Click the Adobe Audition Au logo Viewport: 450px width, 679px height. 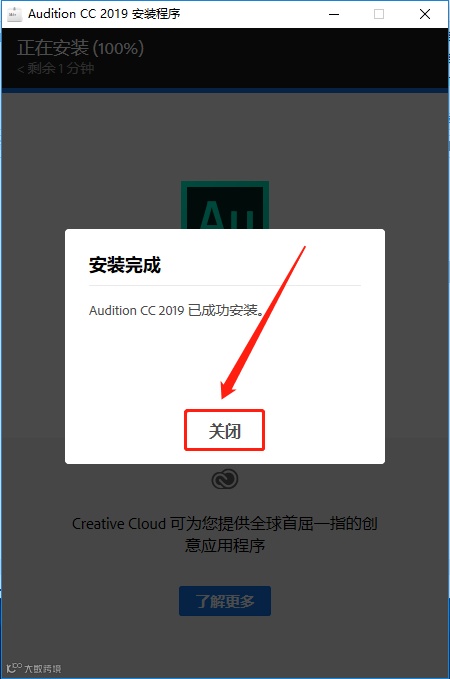[x=225, y=205]
